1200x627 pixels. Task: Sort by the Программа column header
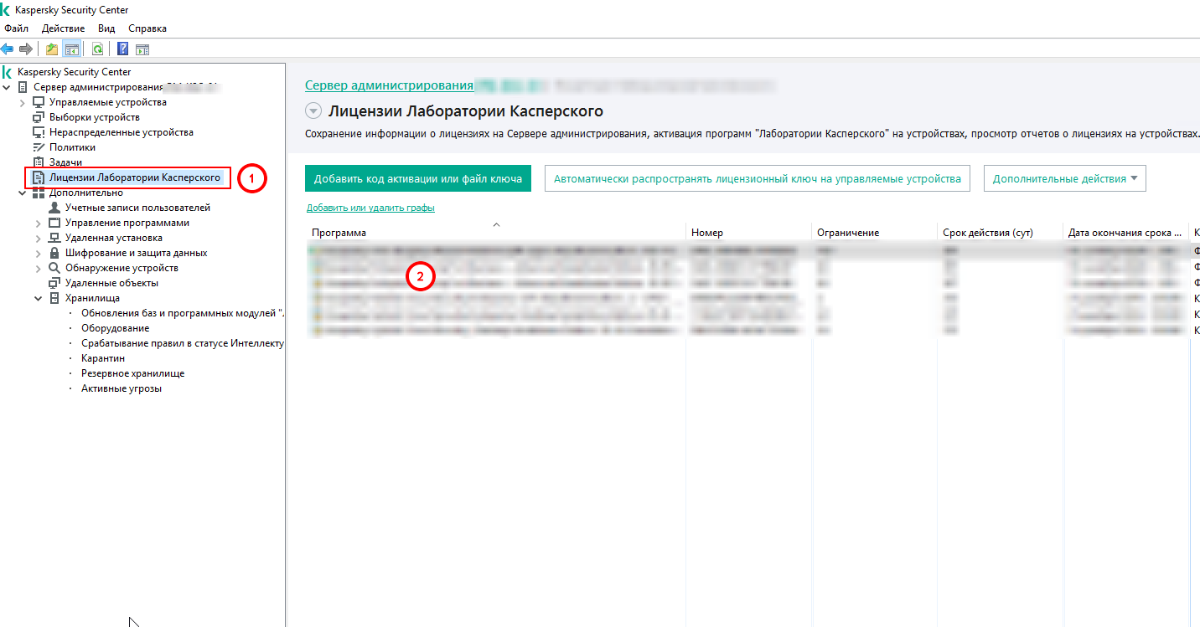(496, 232)
